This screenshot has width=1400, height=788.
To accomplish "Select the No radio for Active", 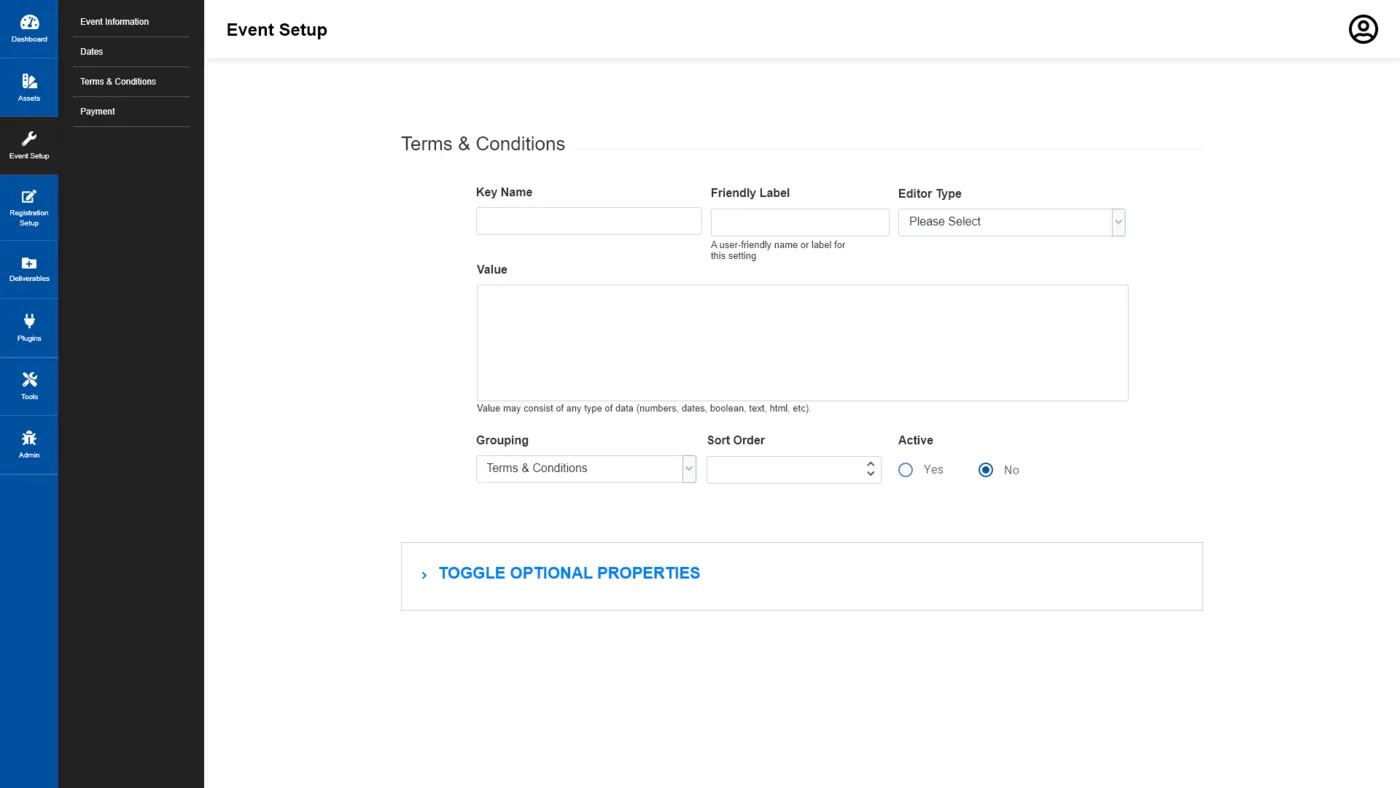I will [x=986, y=470].
